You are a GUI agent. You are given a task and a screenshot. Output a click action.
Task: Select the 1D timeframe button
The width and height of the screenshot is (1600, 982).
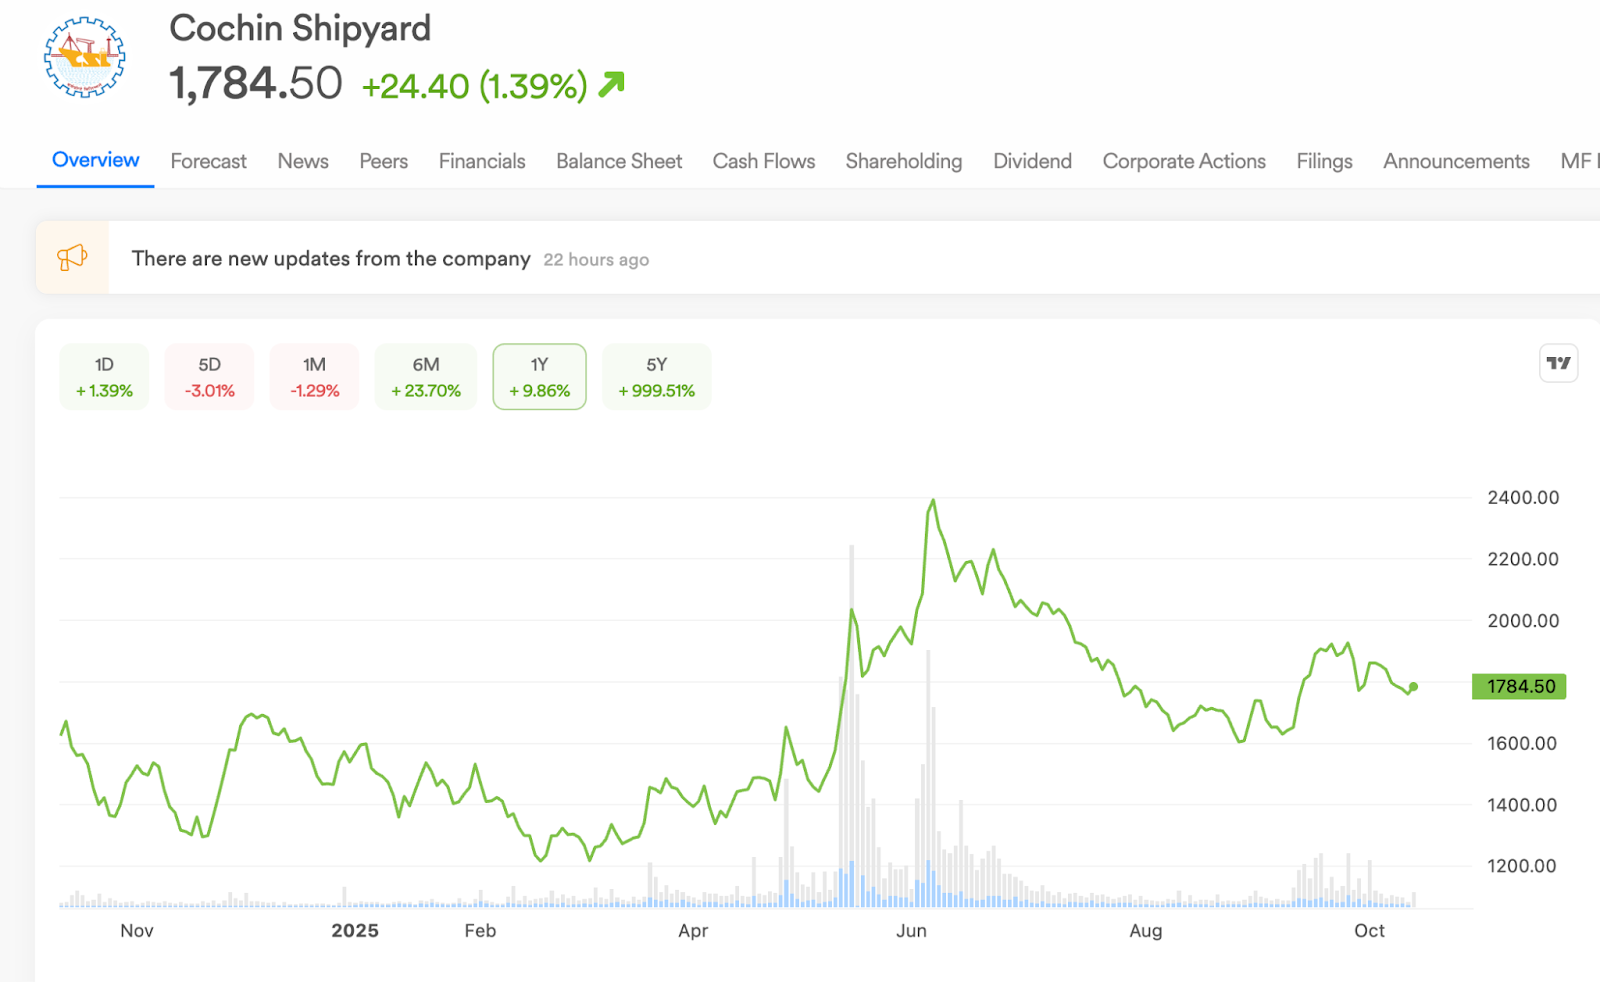pyautogui.click(x=104, y=377)
